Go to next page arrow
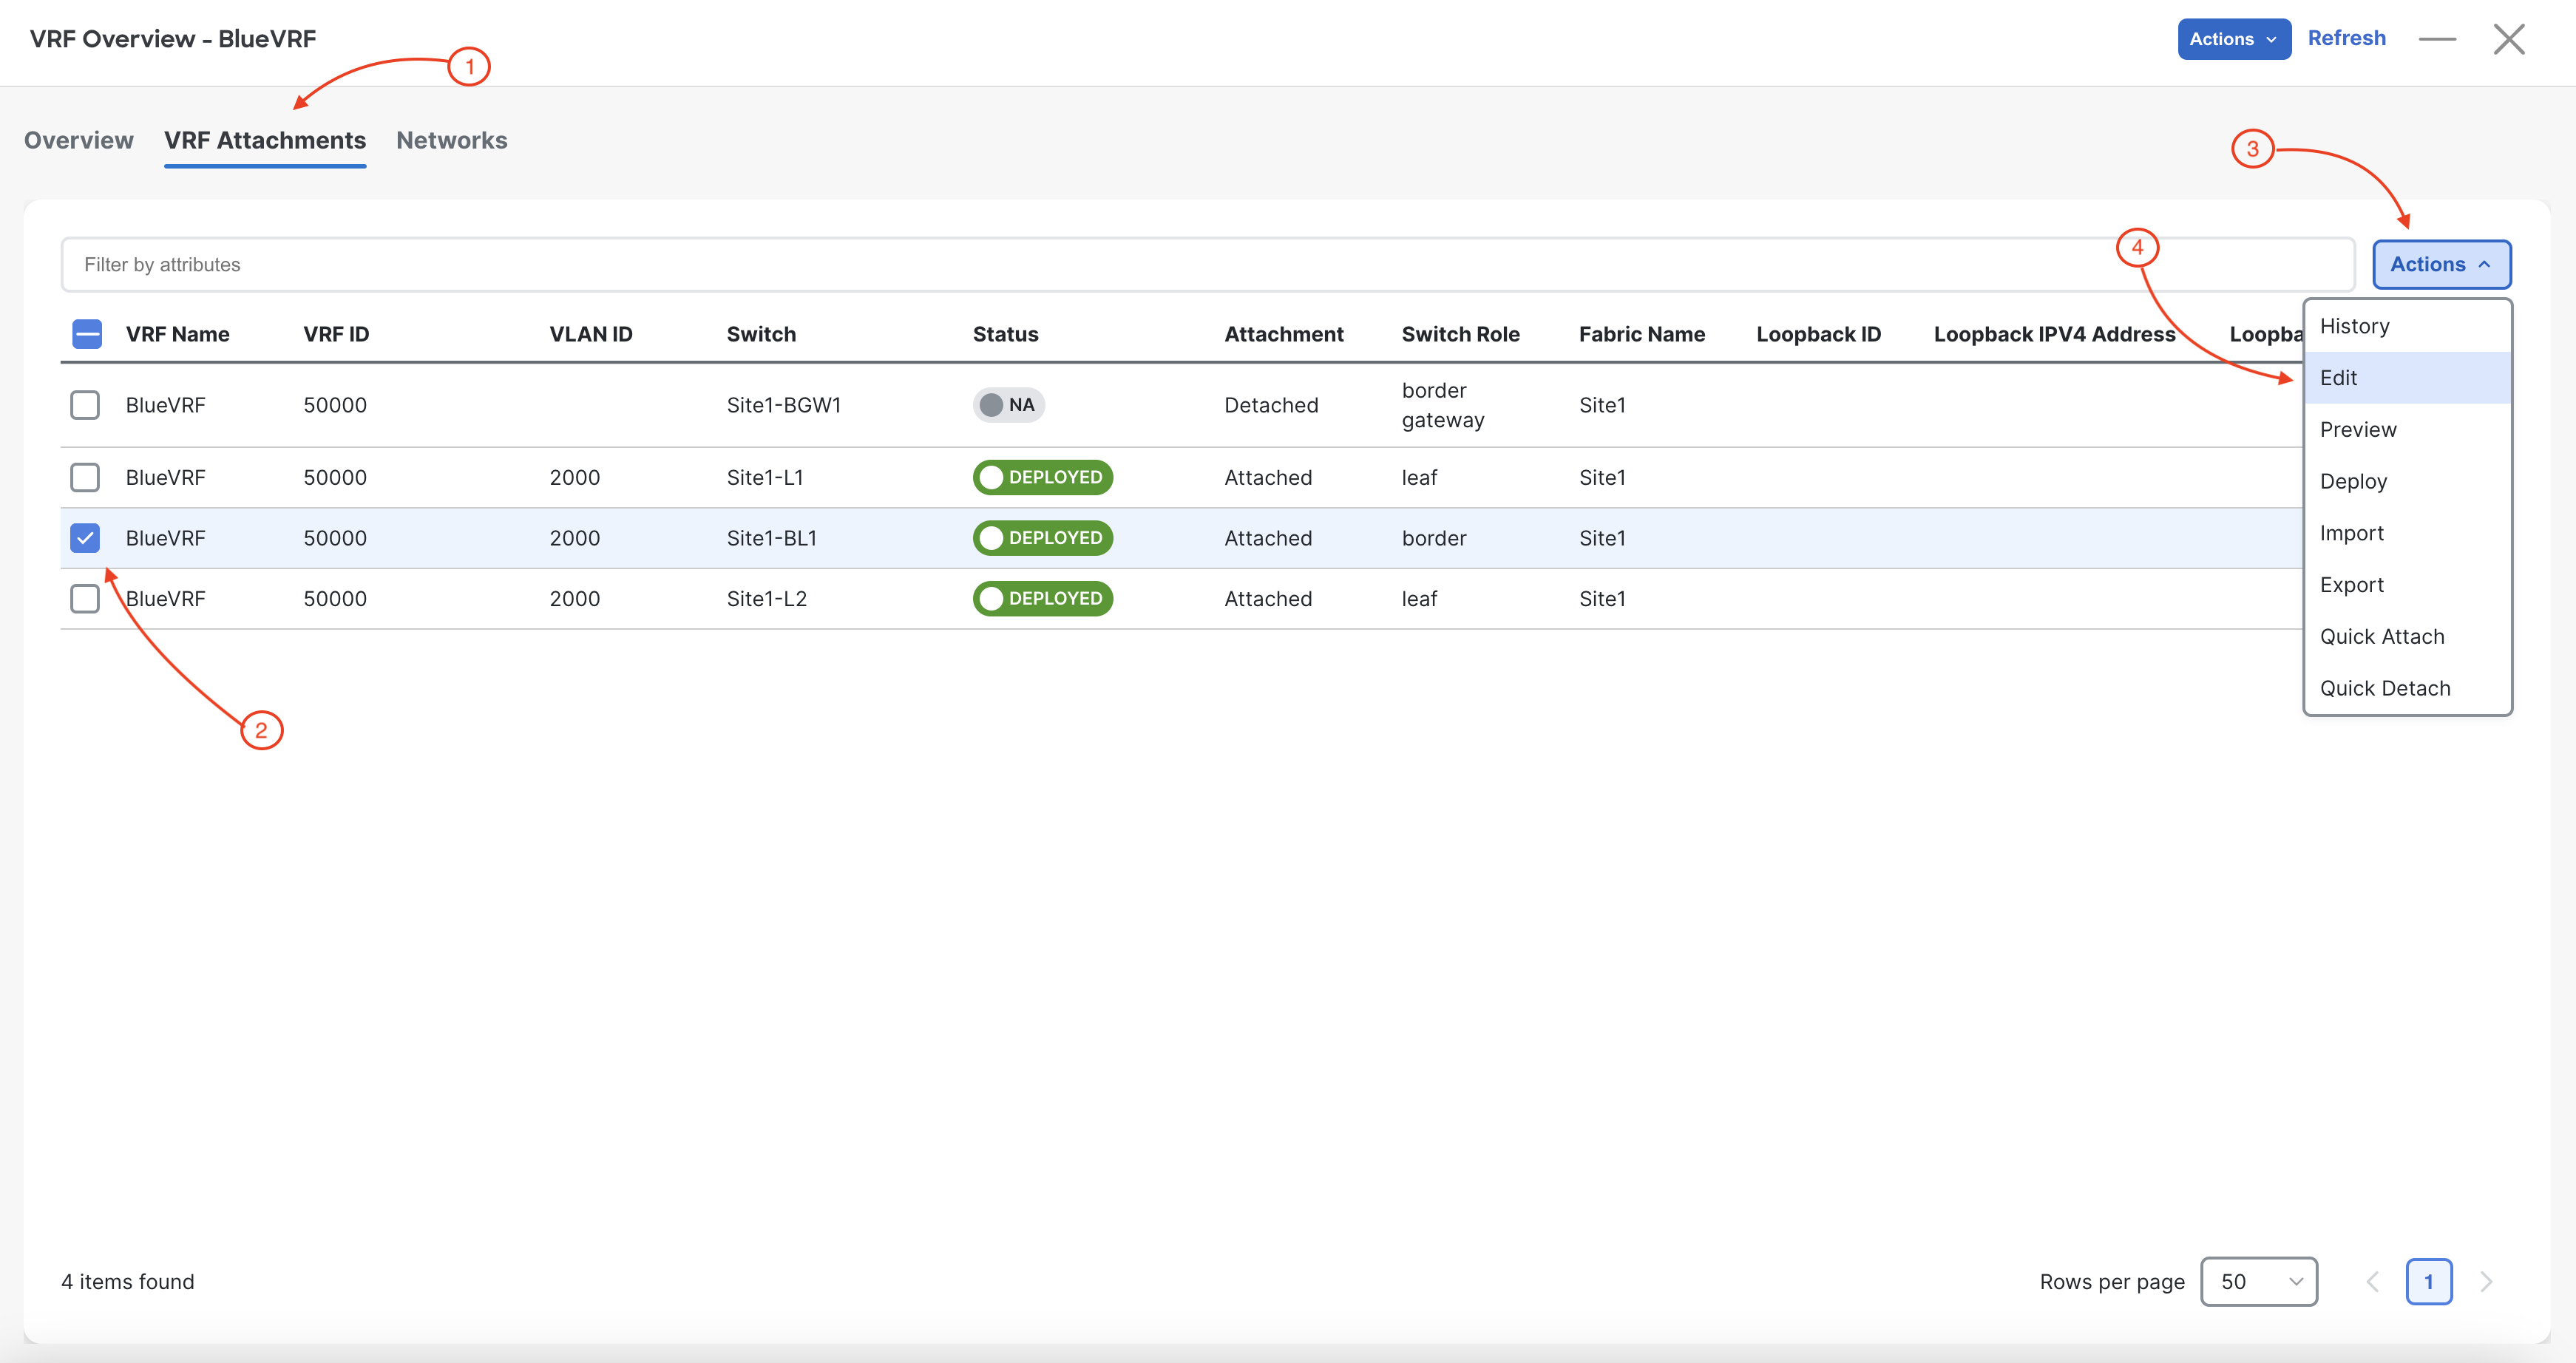The width and height of the screenshot is (2576, 1363). 2486,1281
